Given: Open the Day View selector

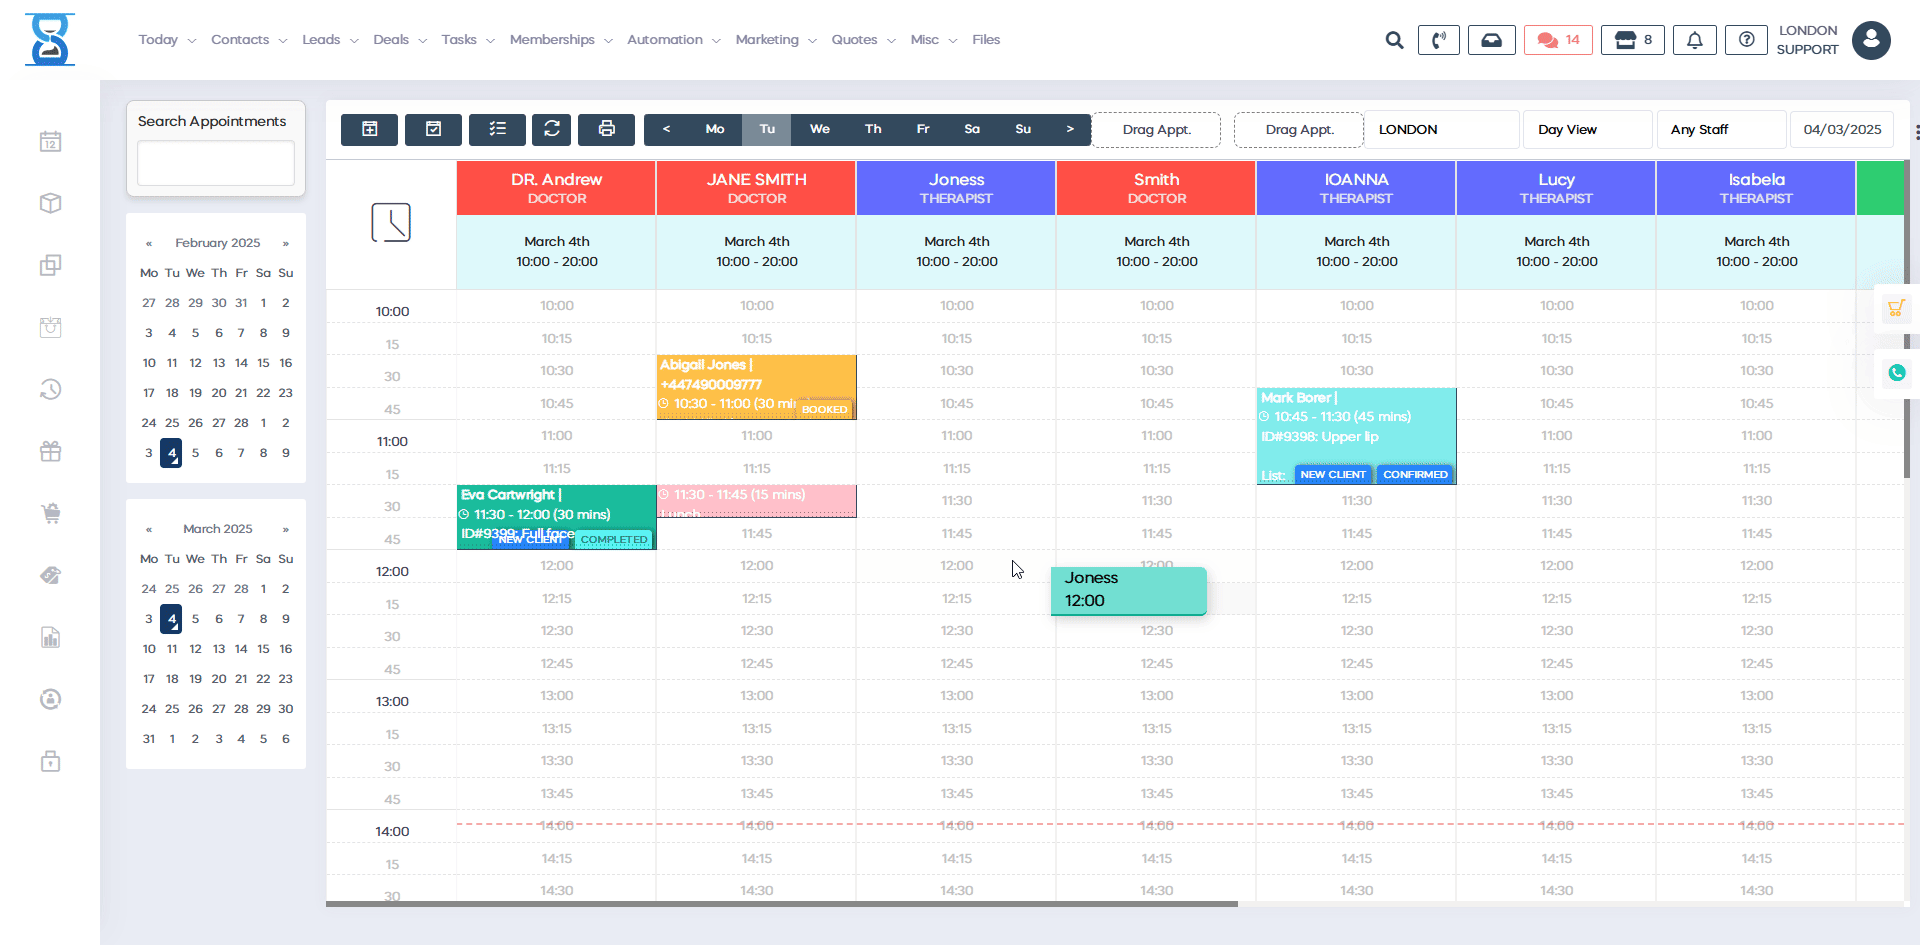Looking at the screenshot, I should pyautogui.click(x=1586, y=129).
